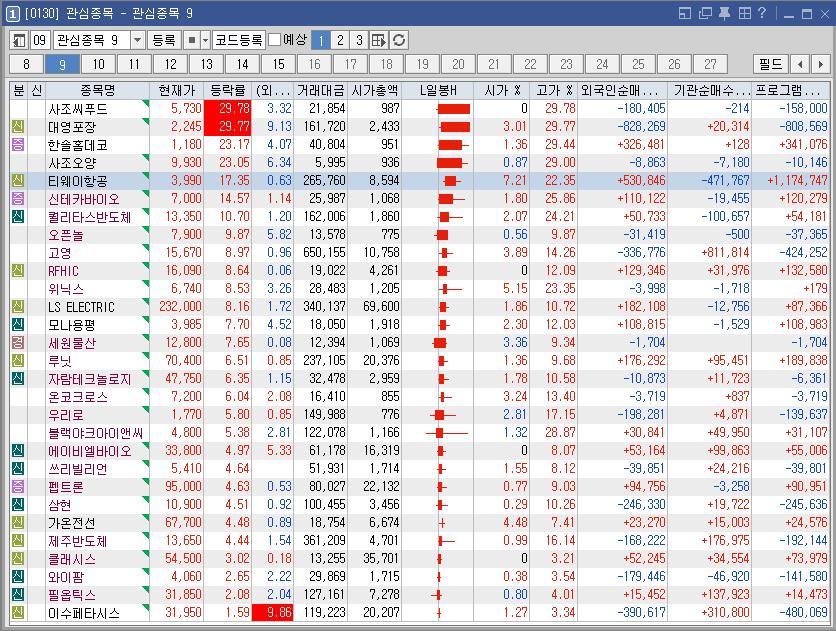
Task: Click the list panel toggle icon beside 09
Action: [19, 41]
